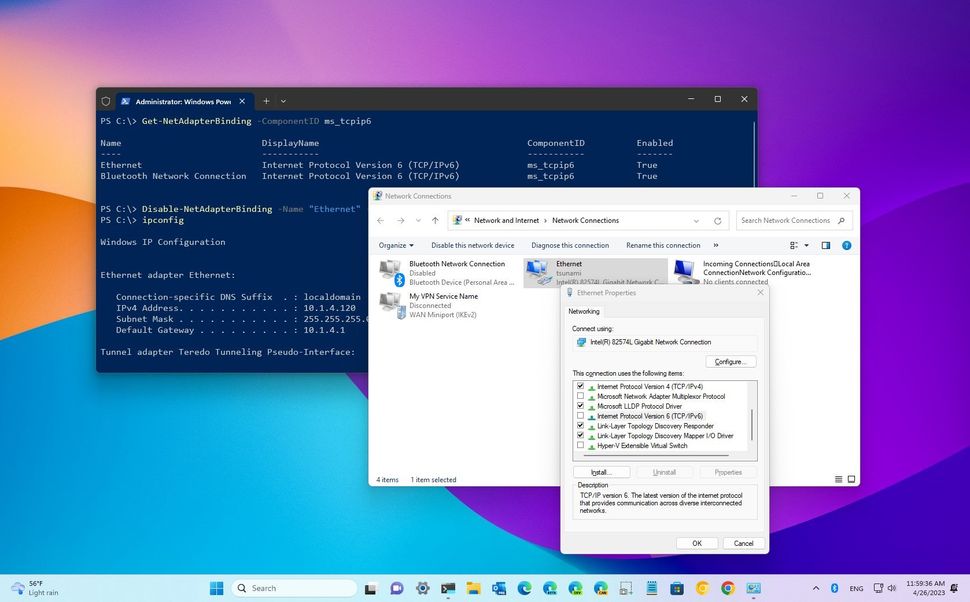Disable Internet Protocol Version 4 (TCP/IPv4)
The image size is (970, 602).
click(x=580, y=386)
